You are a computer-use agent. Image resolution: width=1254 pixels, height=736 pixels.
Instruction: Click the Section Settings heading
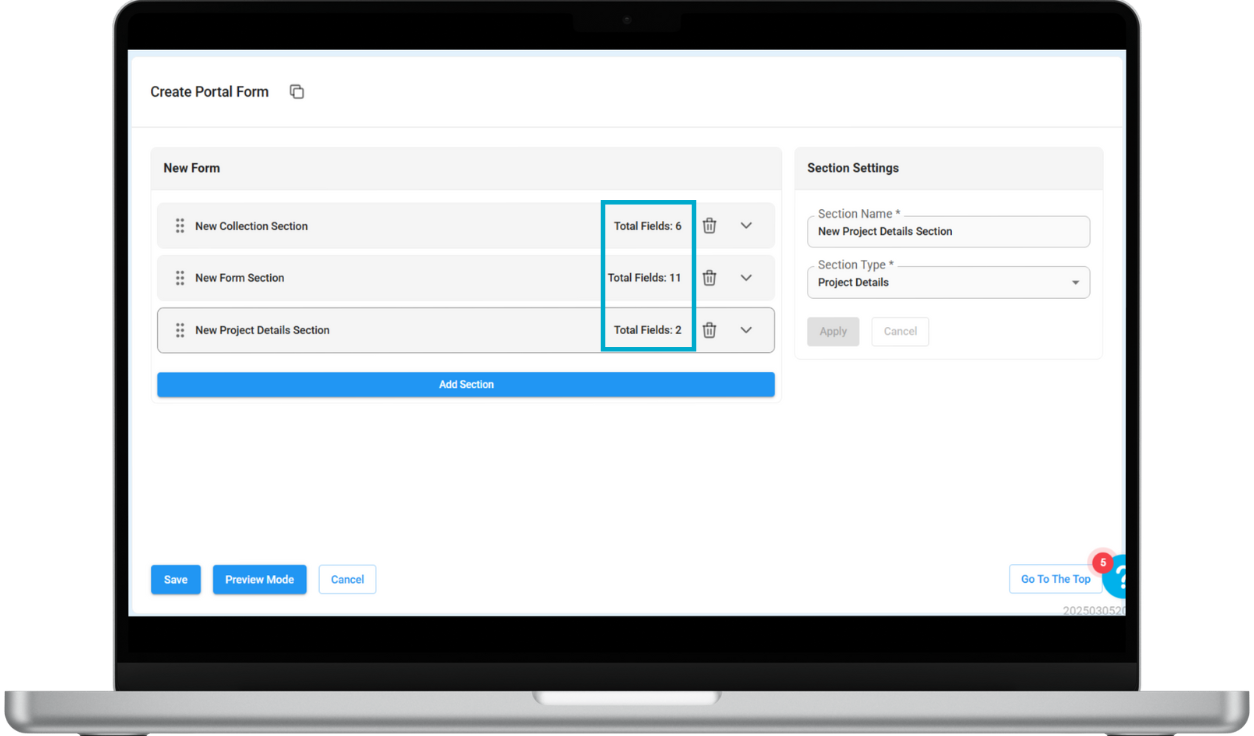853,168
